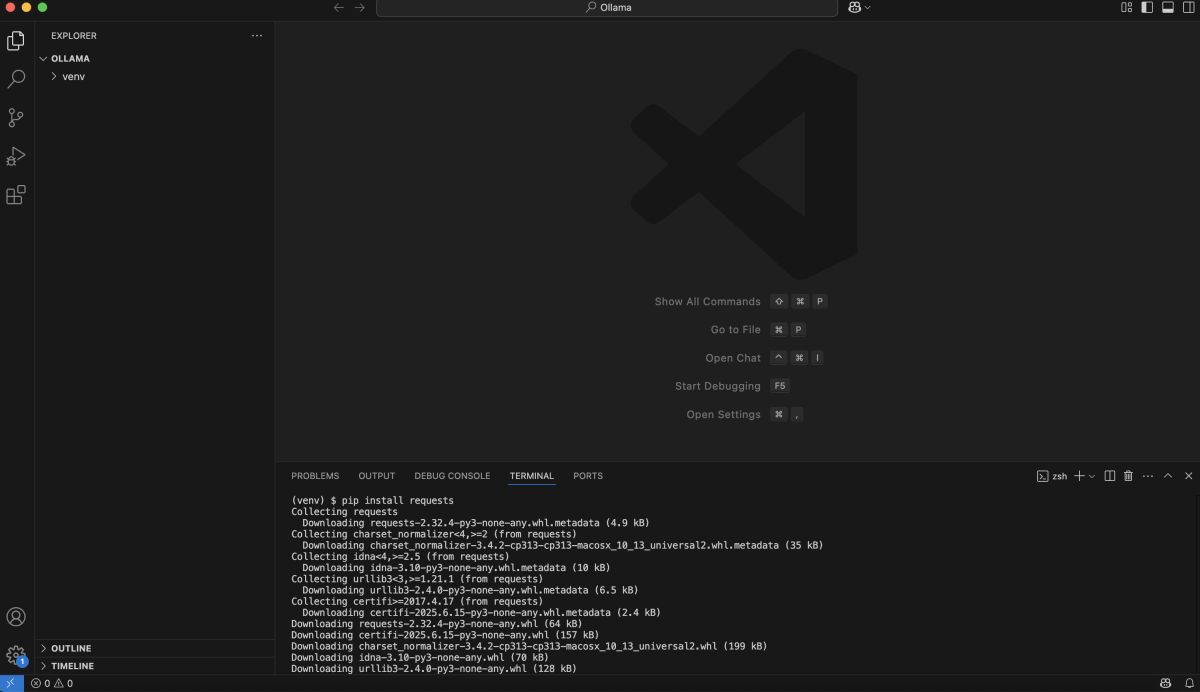Show errors and warnings in status bar
This screenshot has height=692, width=1200.
pos(51,684)
